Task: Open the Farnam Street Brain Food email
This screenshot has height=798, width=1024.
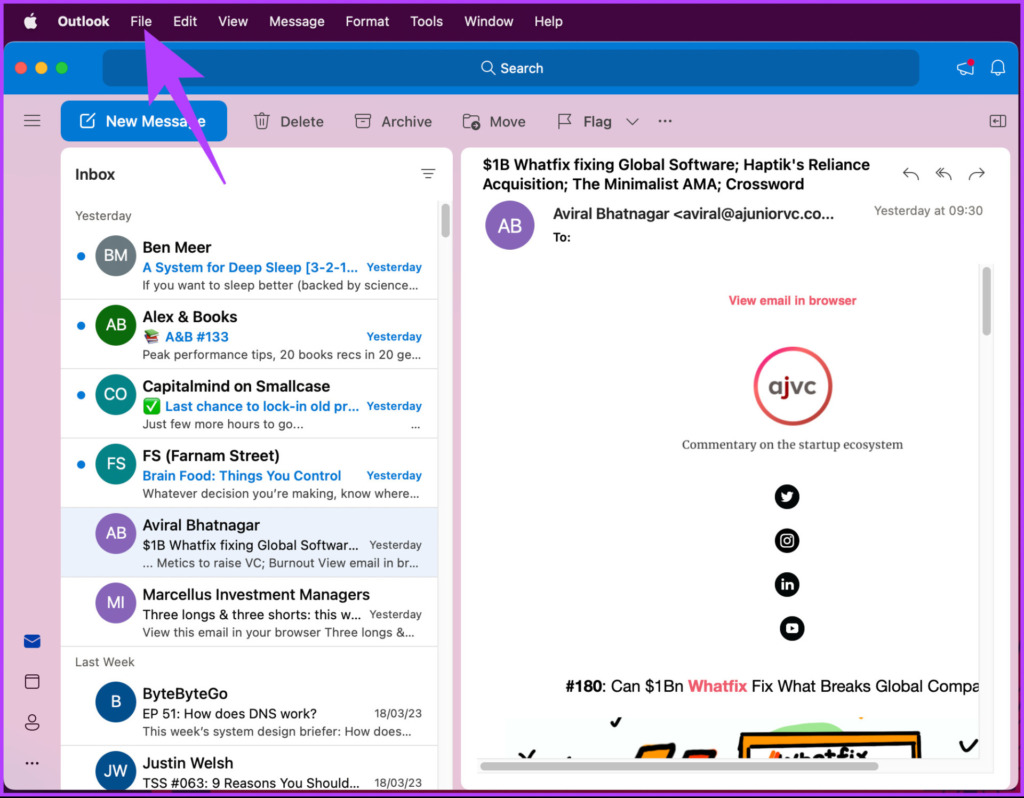Action: 249,473
